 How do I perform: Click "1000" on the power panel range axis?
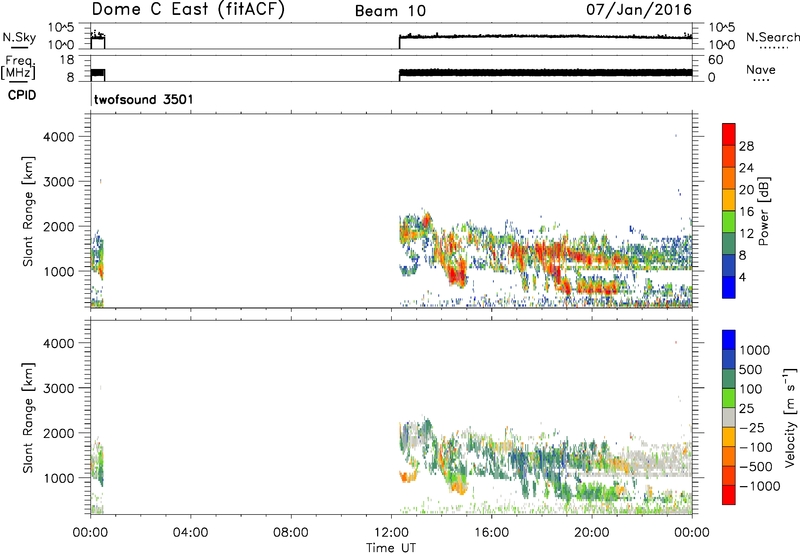point(59,271)
